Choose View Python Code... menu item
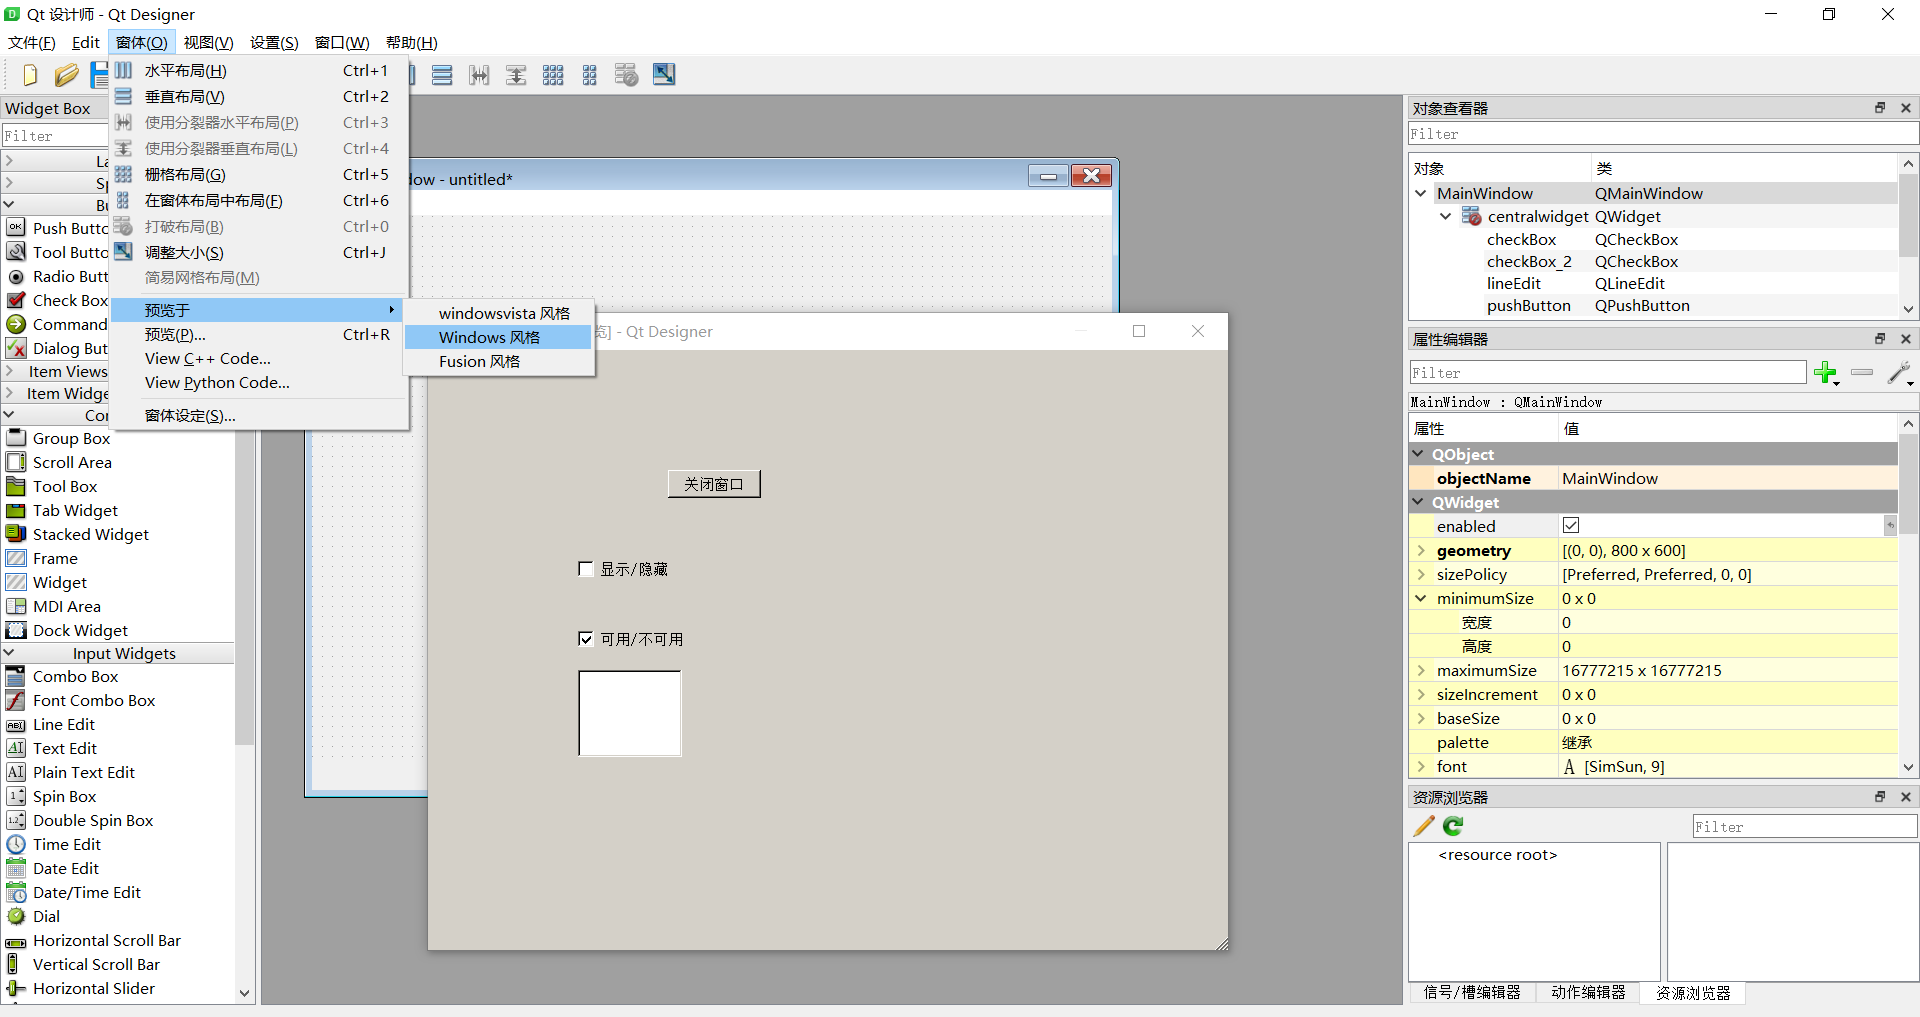 click(217, 383)
